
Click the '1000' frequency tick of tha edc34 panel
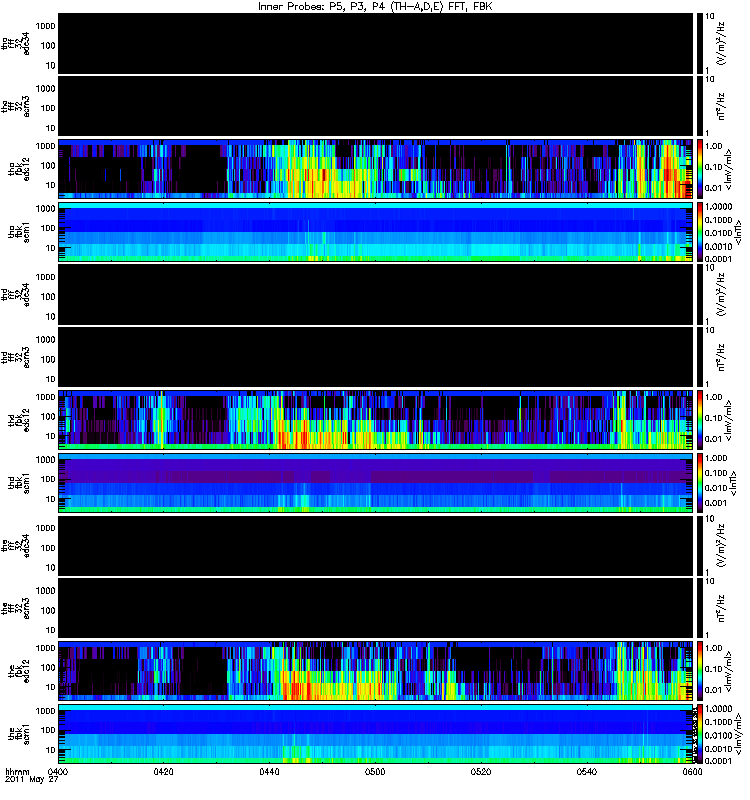pyautogui.click(x=45, y=26)
